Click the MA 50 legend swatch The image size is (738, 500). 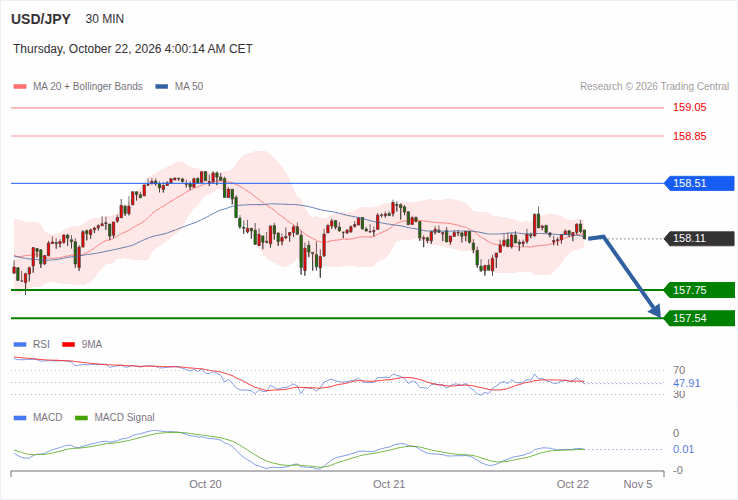click(x=162, y=87)
